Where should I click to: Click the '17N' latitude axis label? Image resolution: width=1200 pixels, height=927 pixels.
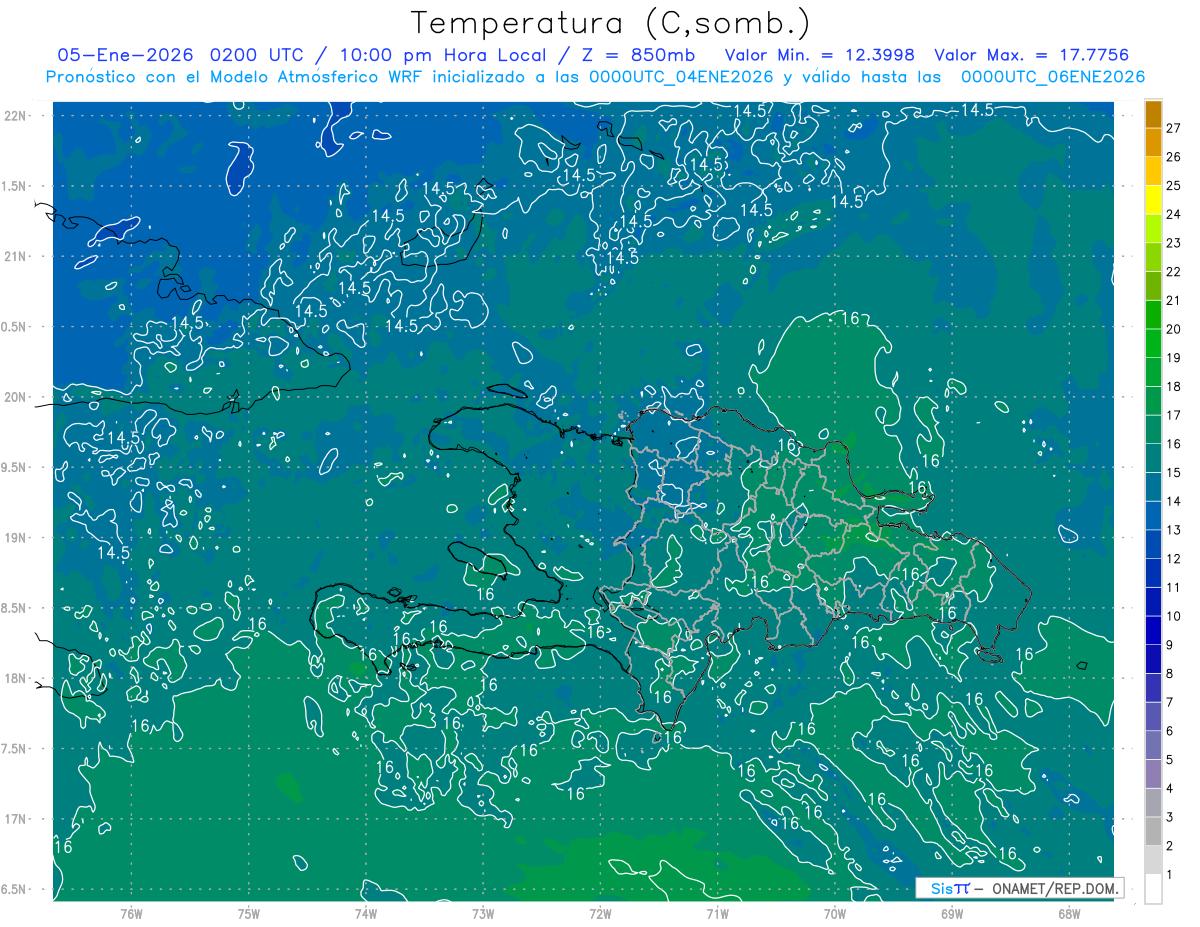[x=14, y=819]
